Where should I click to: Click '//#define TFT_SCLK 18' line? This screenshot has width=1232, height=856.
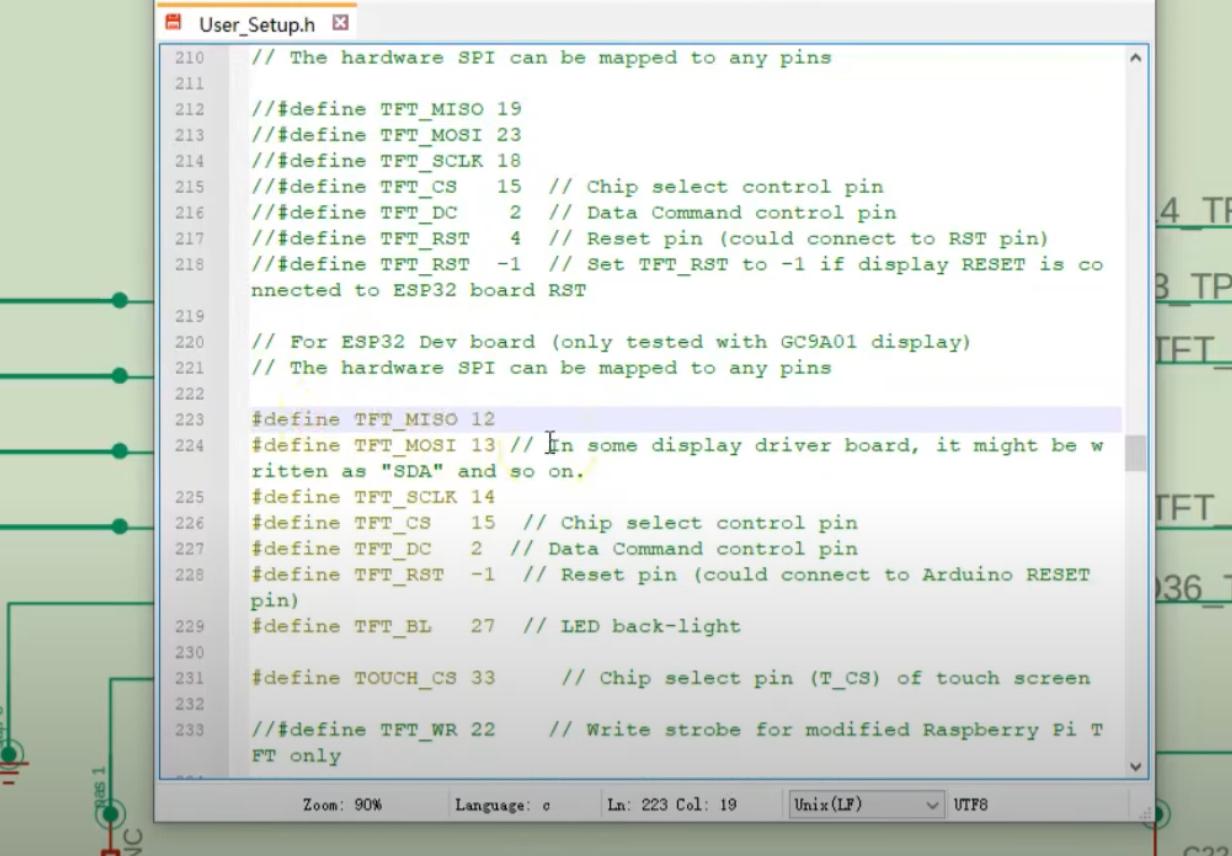click(x=386, y=161)
